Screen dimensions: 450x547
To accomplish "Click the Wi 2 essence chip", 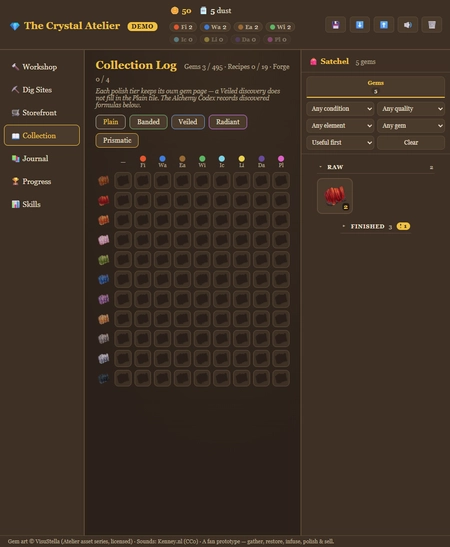I will (x=280, y=27).
